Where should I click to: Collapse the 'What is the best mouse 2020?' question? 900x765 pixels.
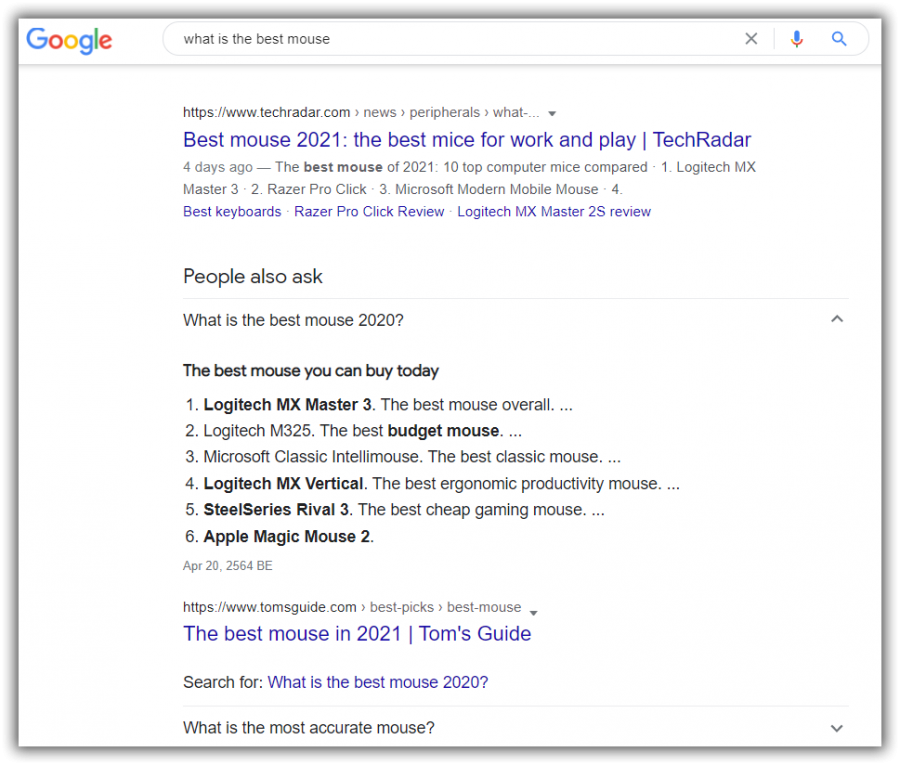pos(837,319)
